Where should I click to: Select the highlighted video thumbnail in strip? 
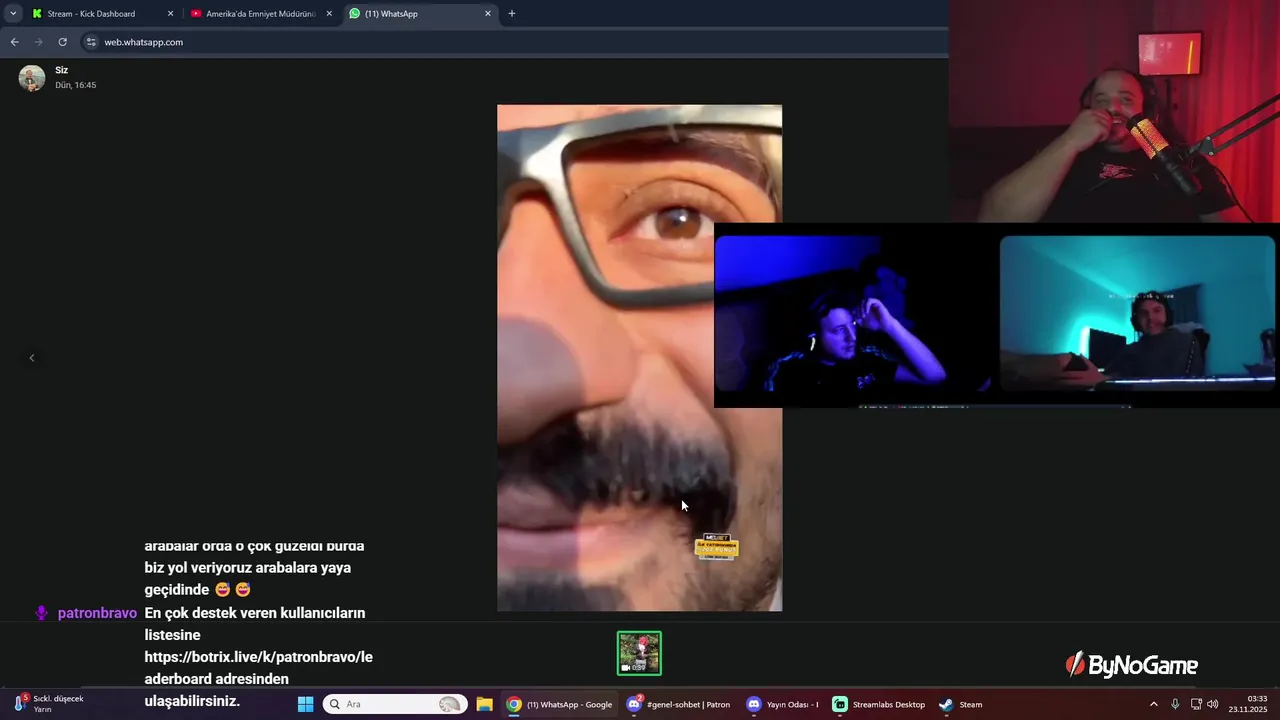point(639,653)
